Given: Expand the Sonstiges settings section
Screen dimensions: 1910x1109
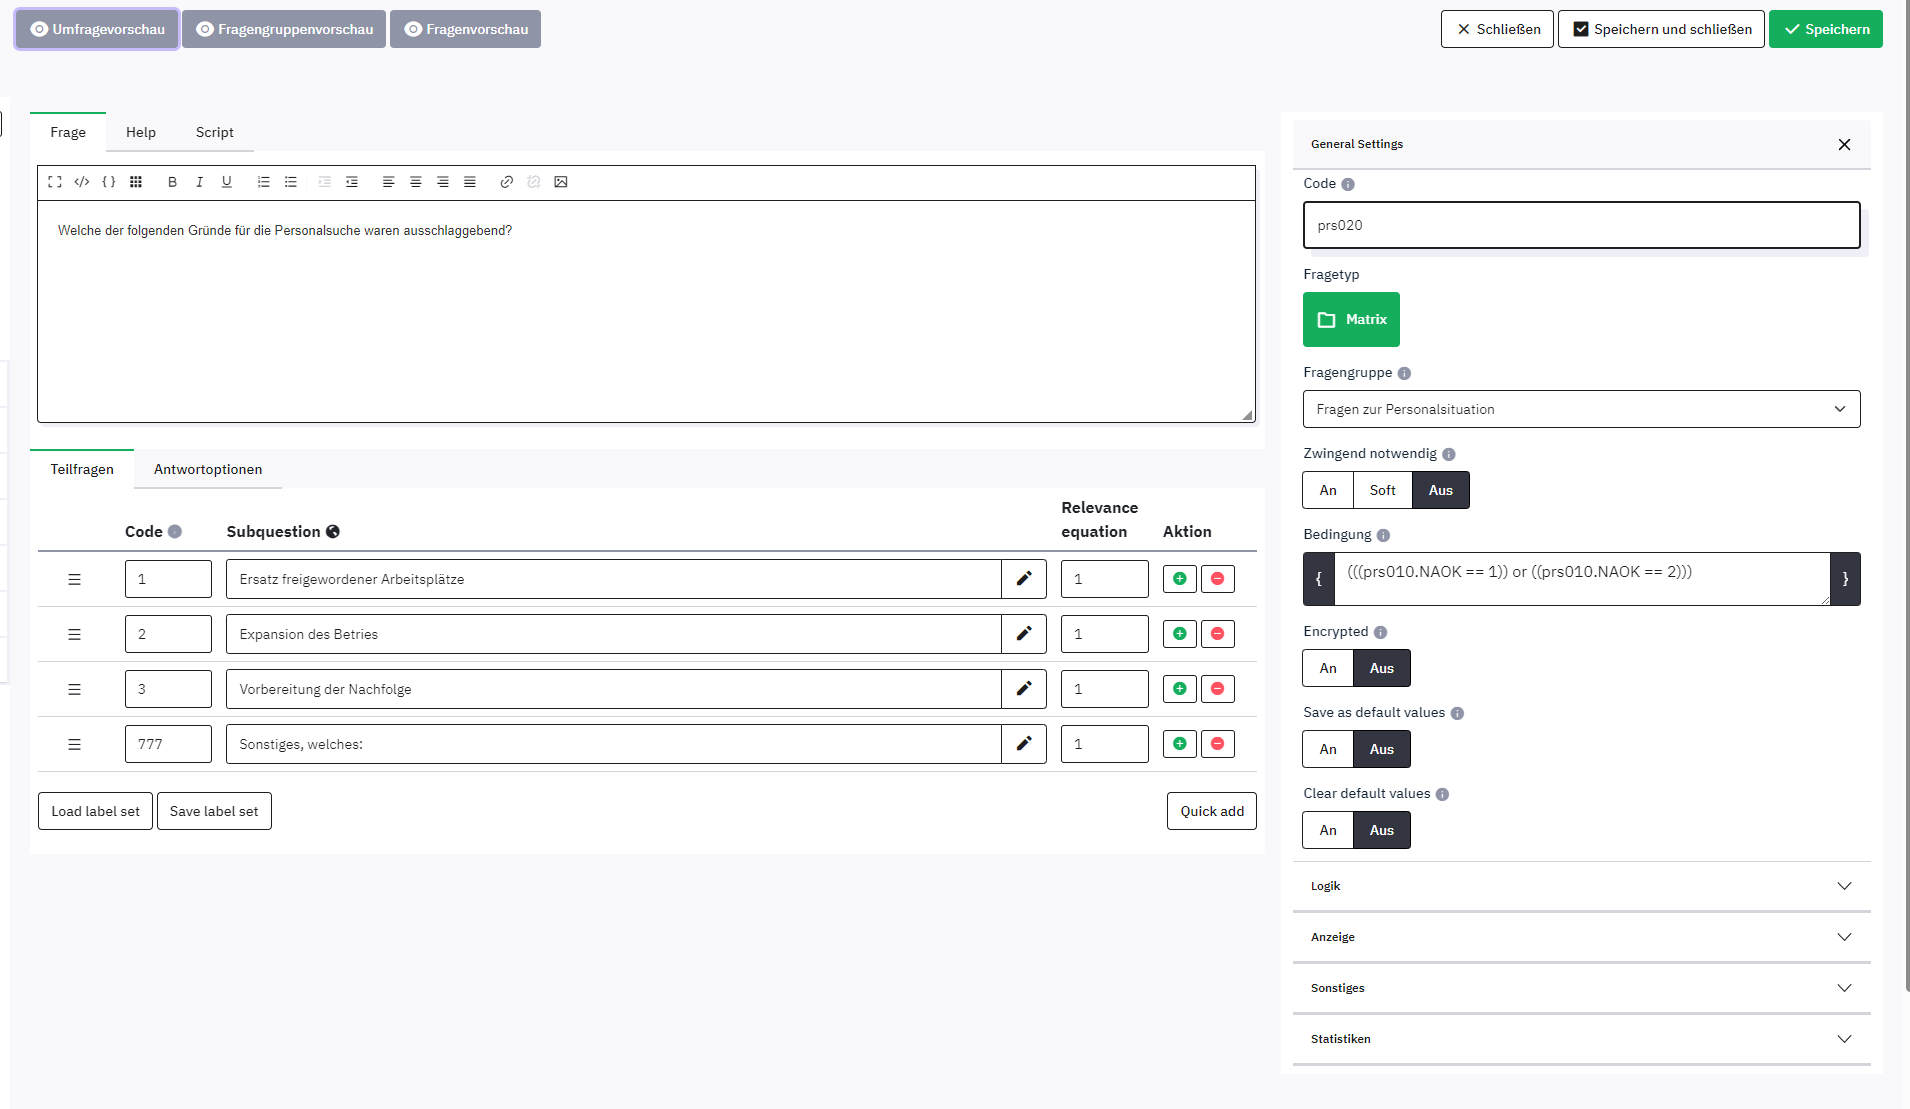Looking at the screenshot, I should [1582, 988].
